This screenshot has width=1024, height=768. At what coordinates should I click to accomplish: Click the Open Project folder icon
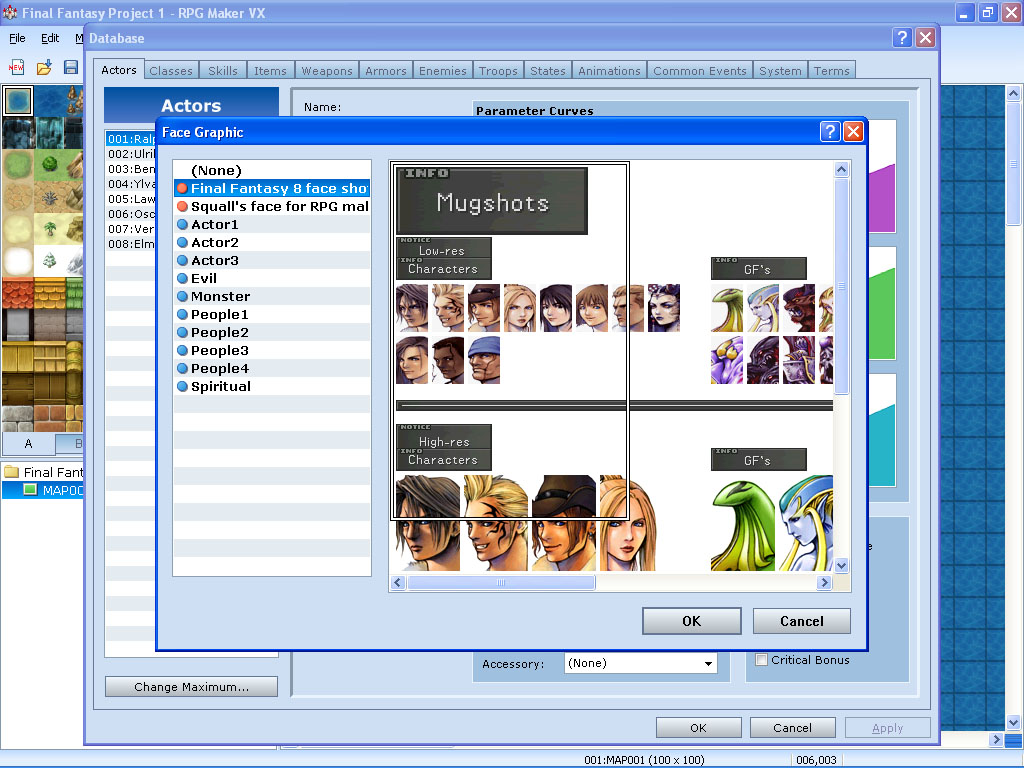coord(44,67)
